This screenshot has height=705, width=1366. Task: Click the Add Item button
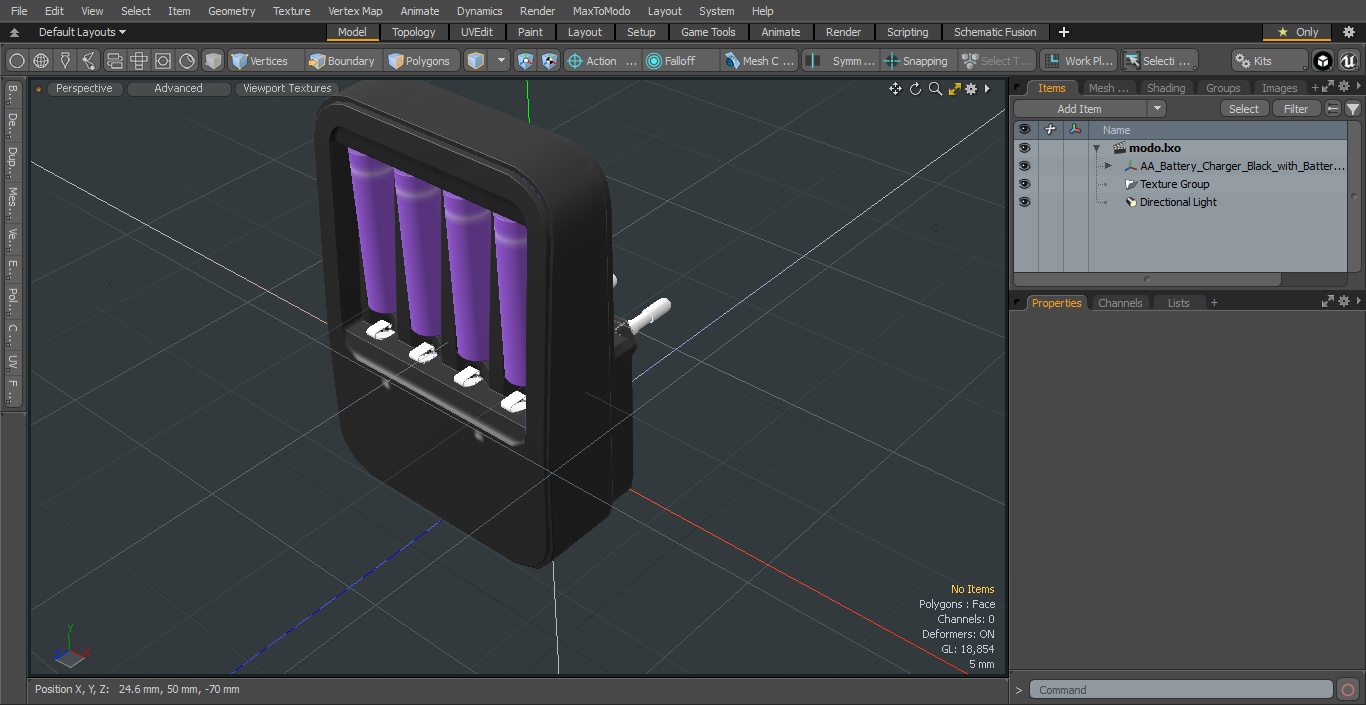click(x=1080, y=109)
